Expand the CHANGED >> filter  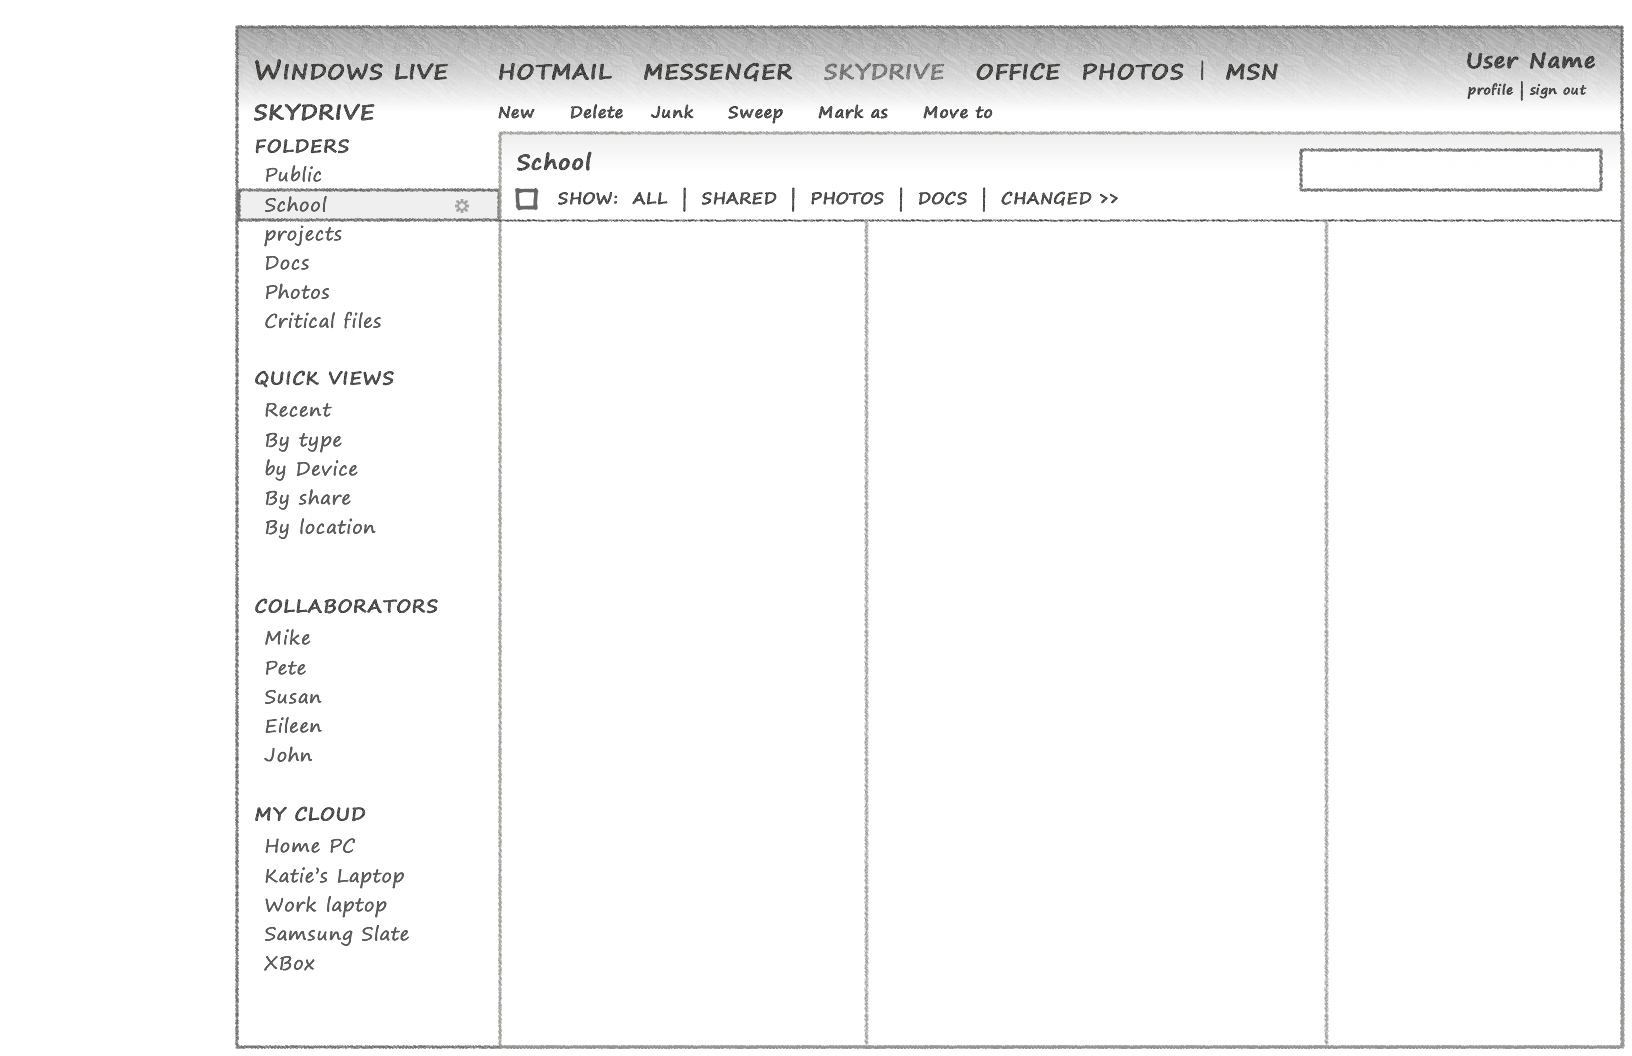[1059, 198]
